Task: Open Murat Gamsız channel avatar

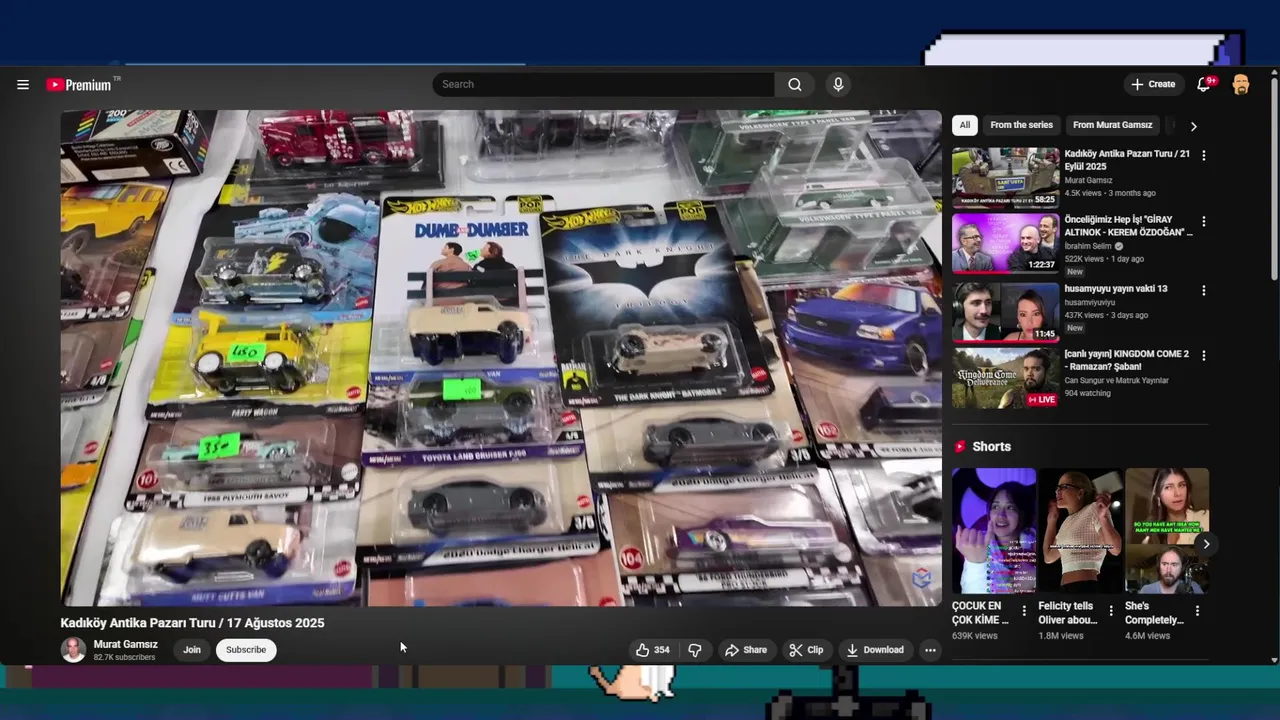Action: [x=73, y=650]
